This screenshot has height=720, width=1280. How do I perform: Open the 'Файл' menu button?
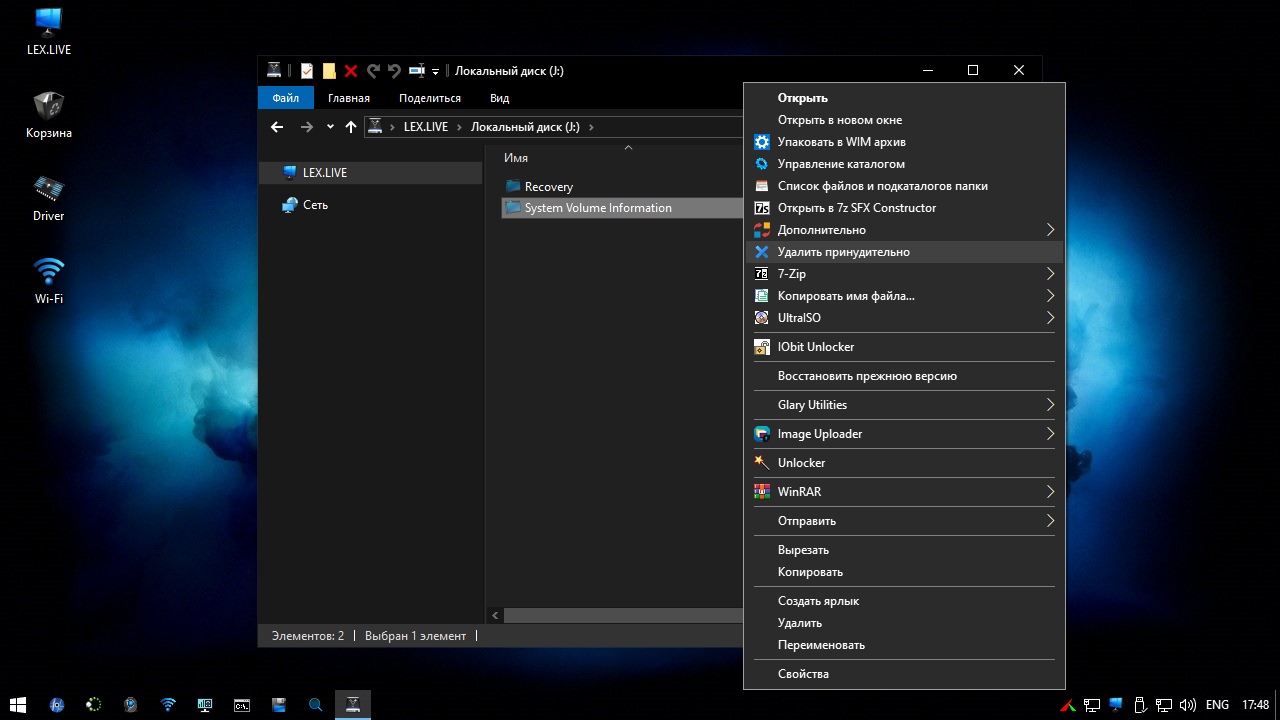(285, 98)
